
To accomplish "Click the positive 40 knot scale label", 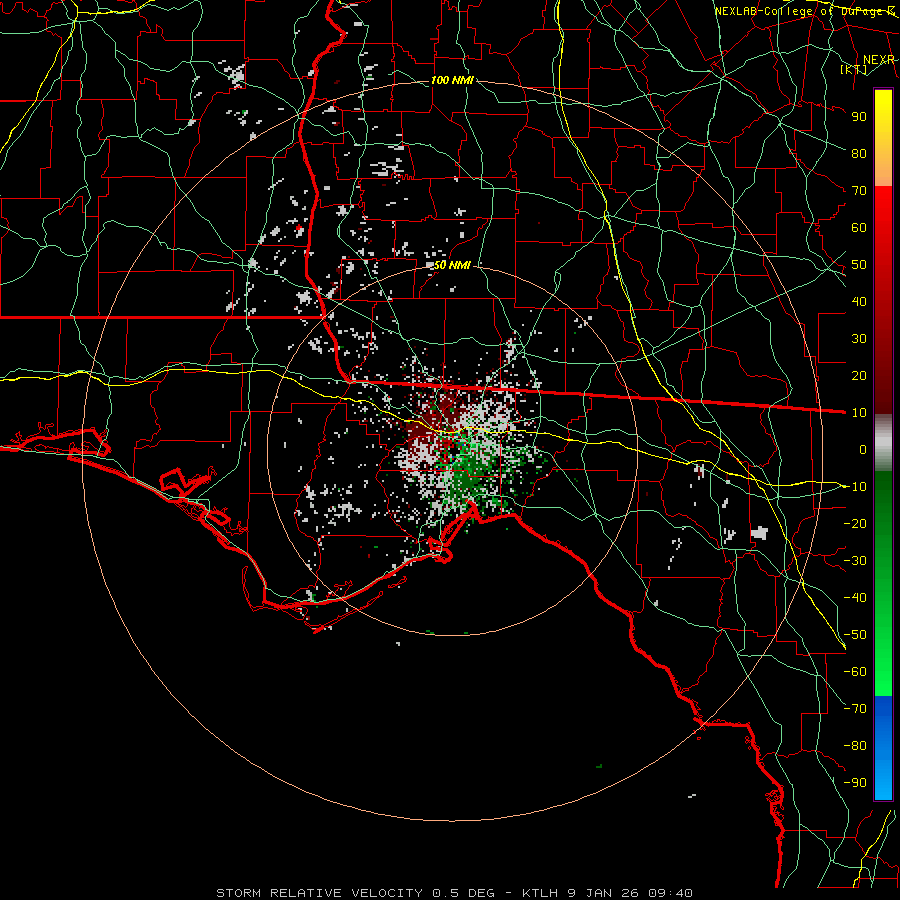I will click(859, 301).
